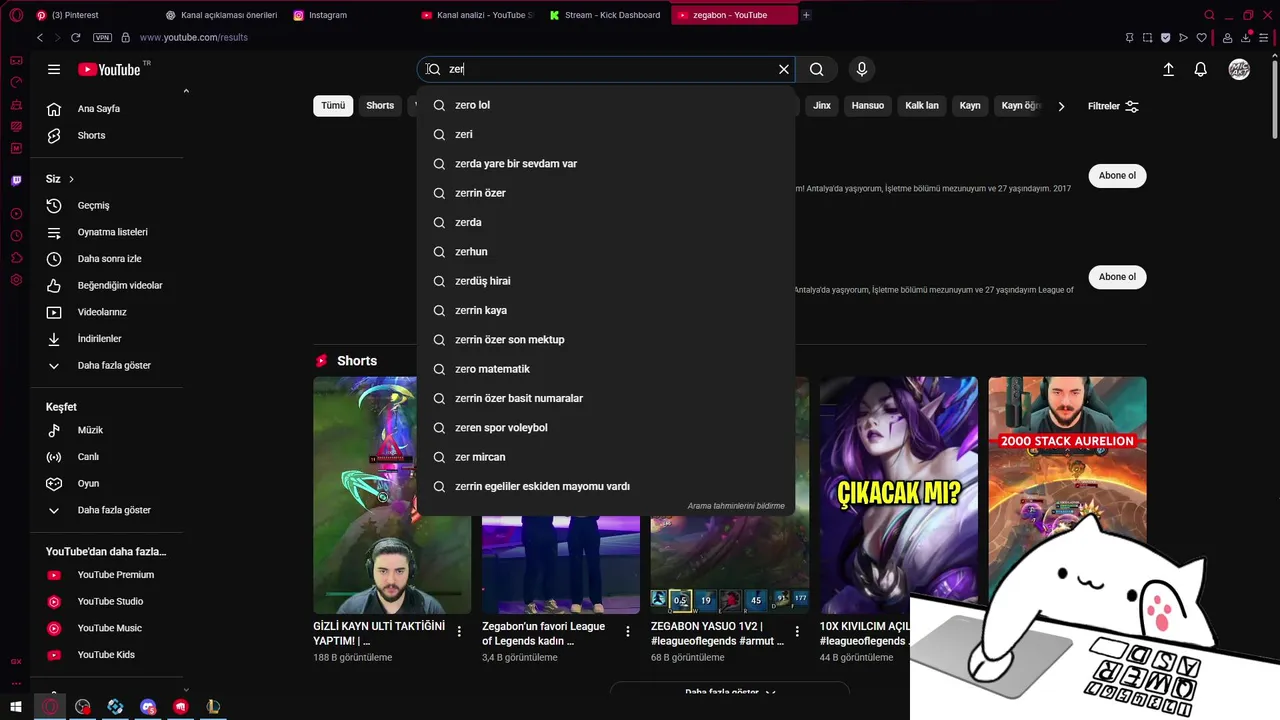Open Videolarınız page

click(x=107, y=312)
